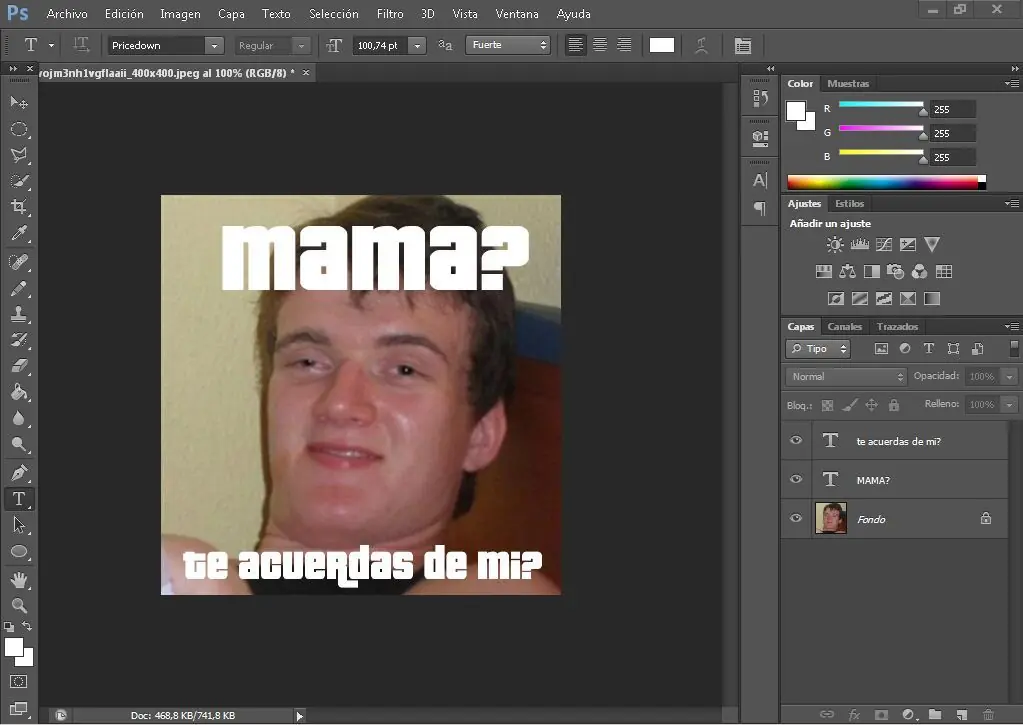Select the Dodge tool
1023x725 pixels.
19,444
